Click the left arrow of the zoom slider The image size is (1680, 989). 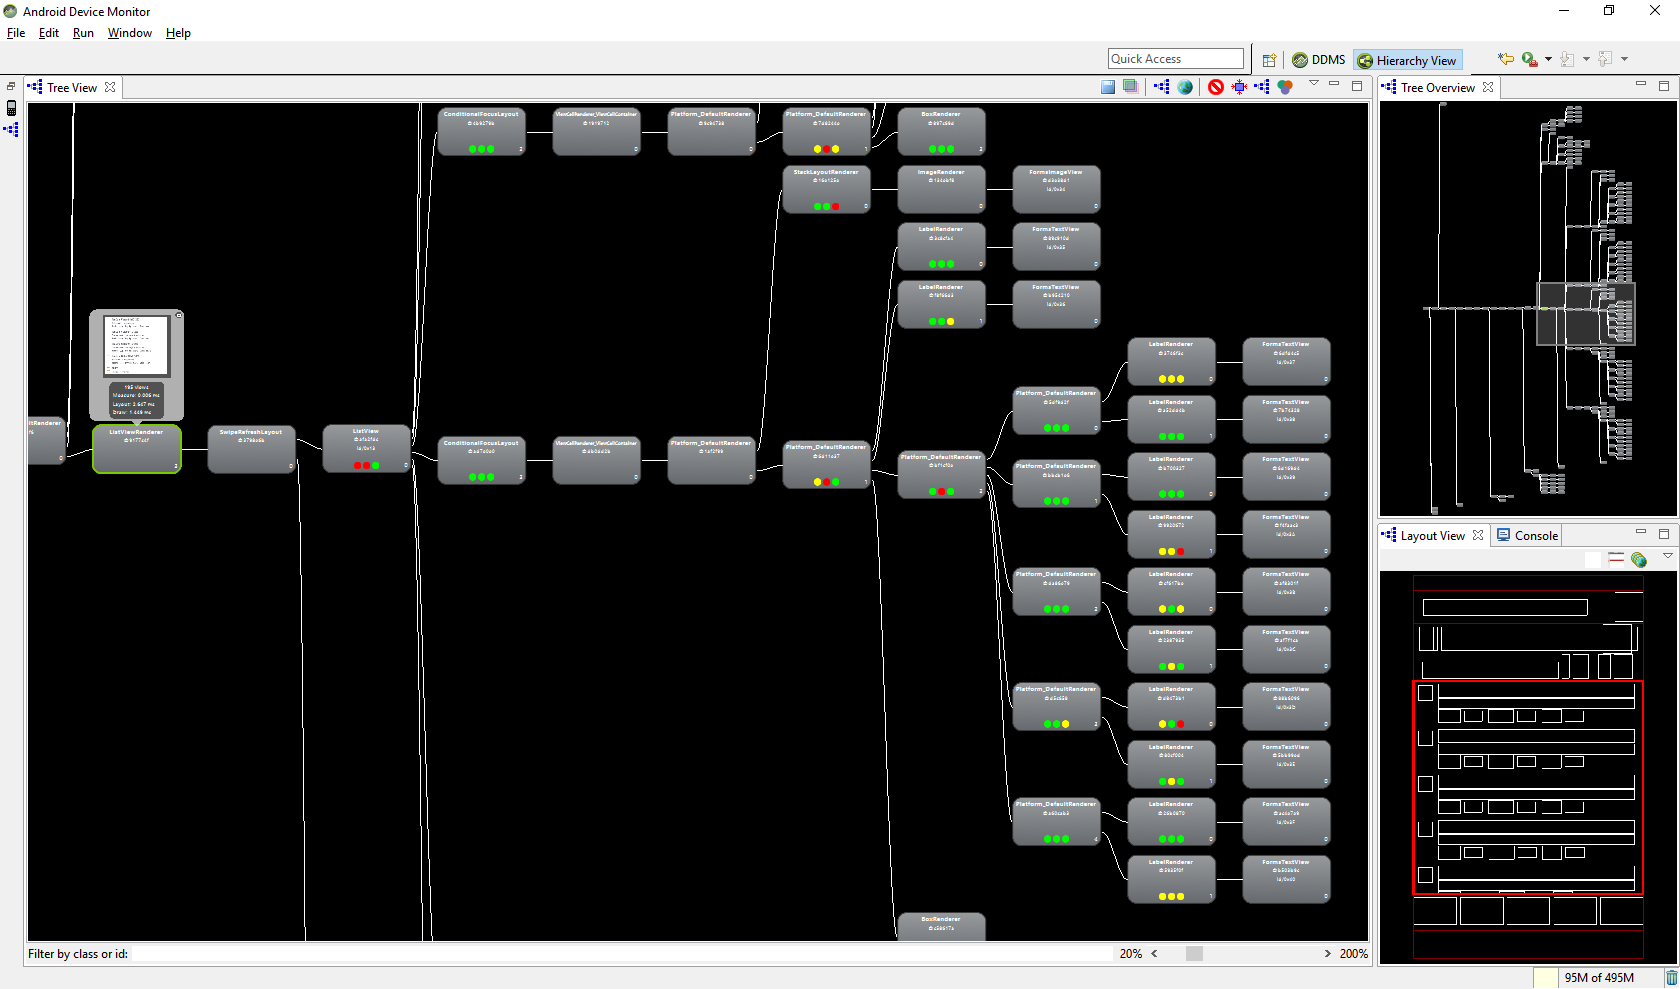pos(1155,954)
